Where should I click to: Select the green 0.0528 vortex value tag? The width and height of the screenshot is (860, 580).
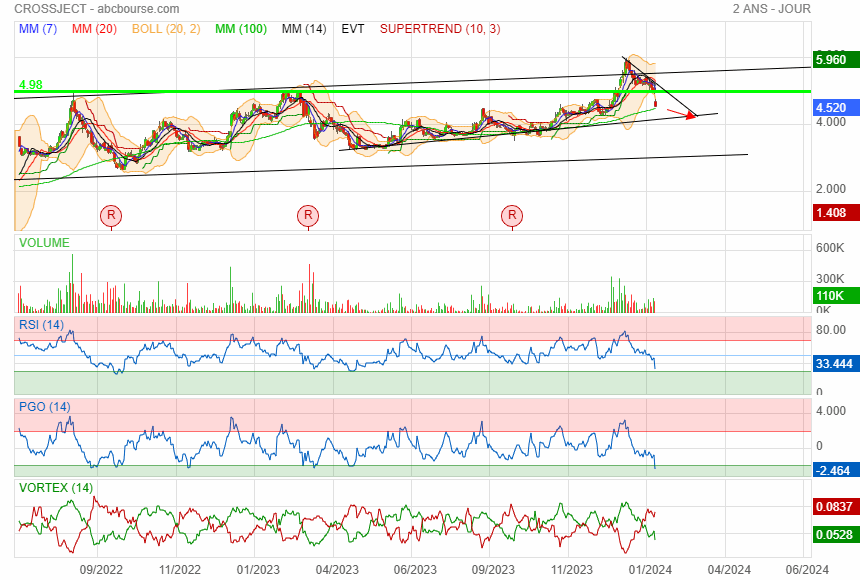pos(836,534)
